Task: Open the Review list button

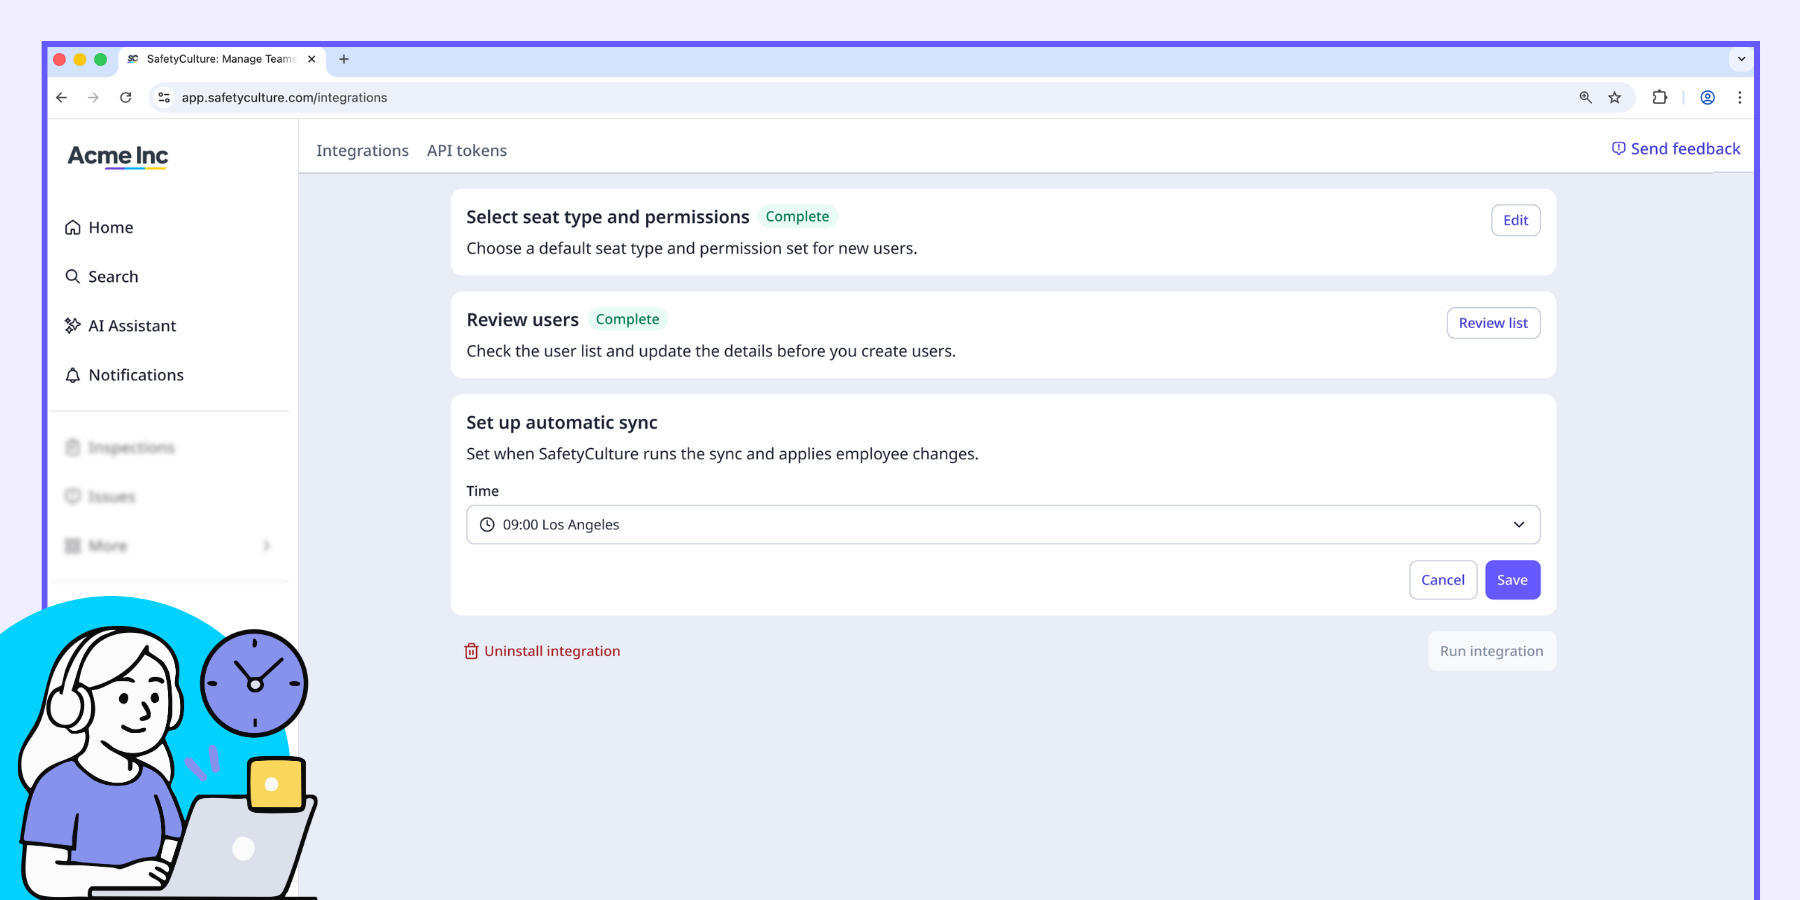Action: pos(1493,323)
